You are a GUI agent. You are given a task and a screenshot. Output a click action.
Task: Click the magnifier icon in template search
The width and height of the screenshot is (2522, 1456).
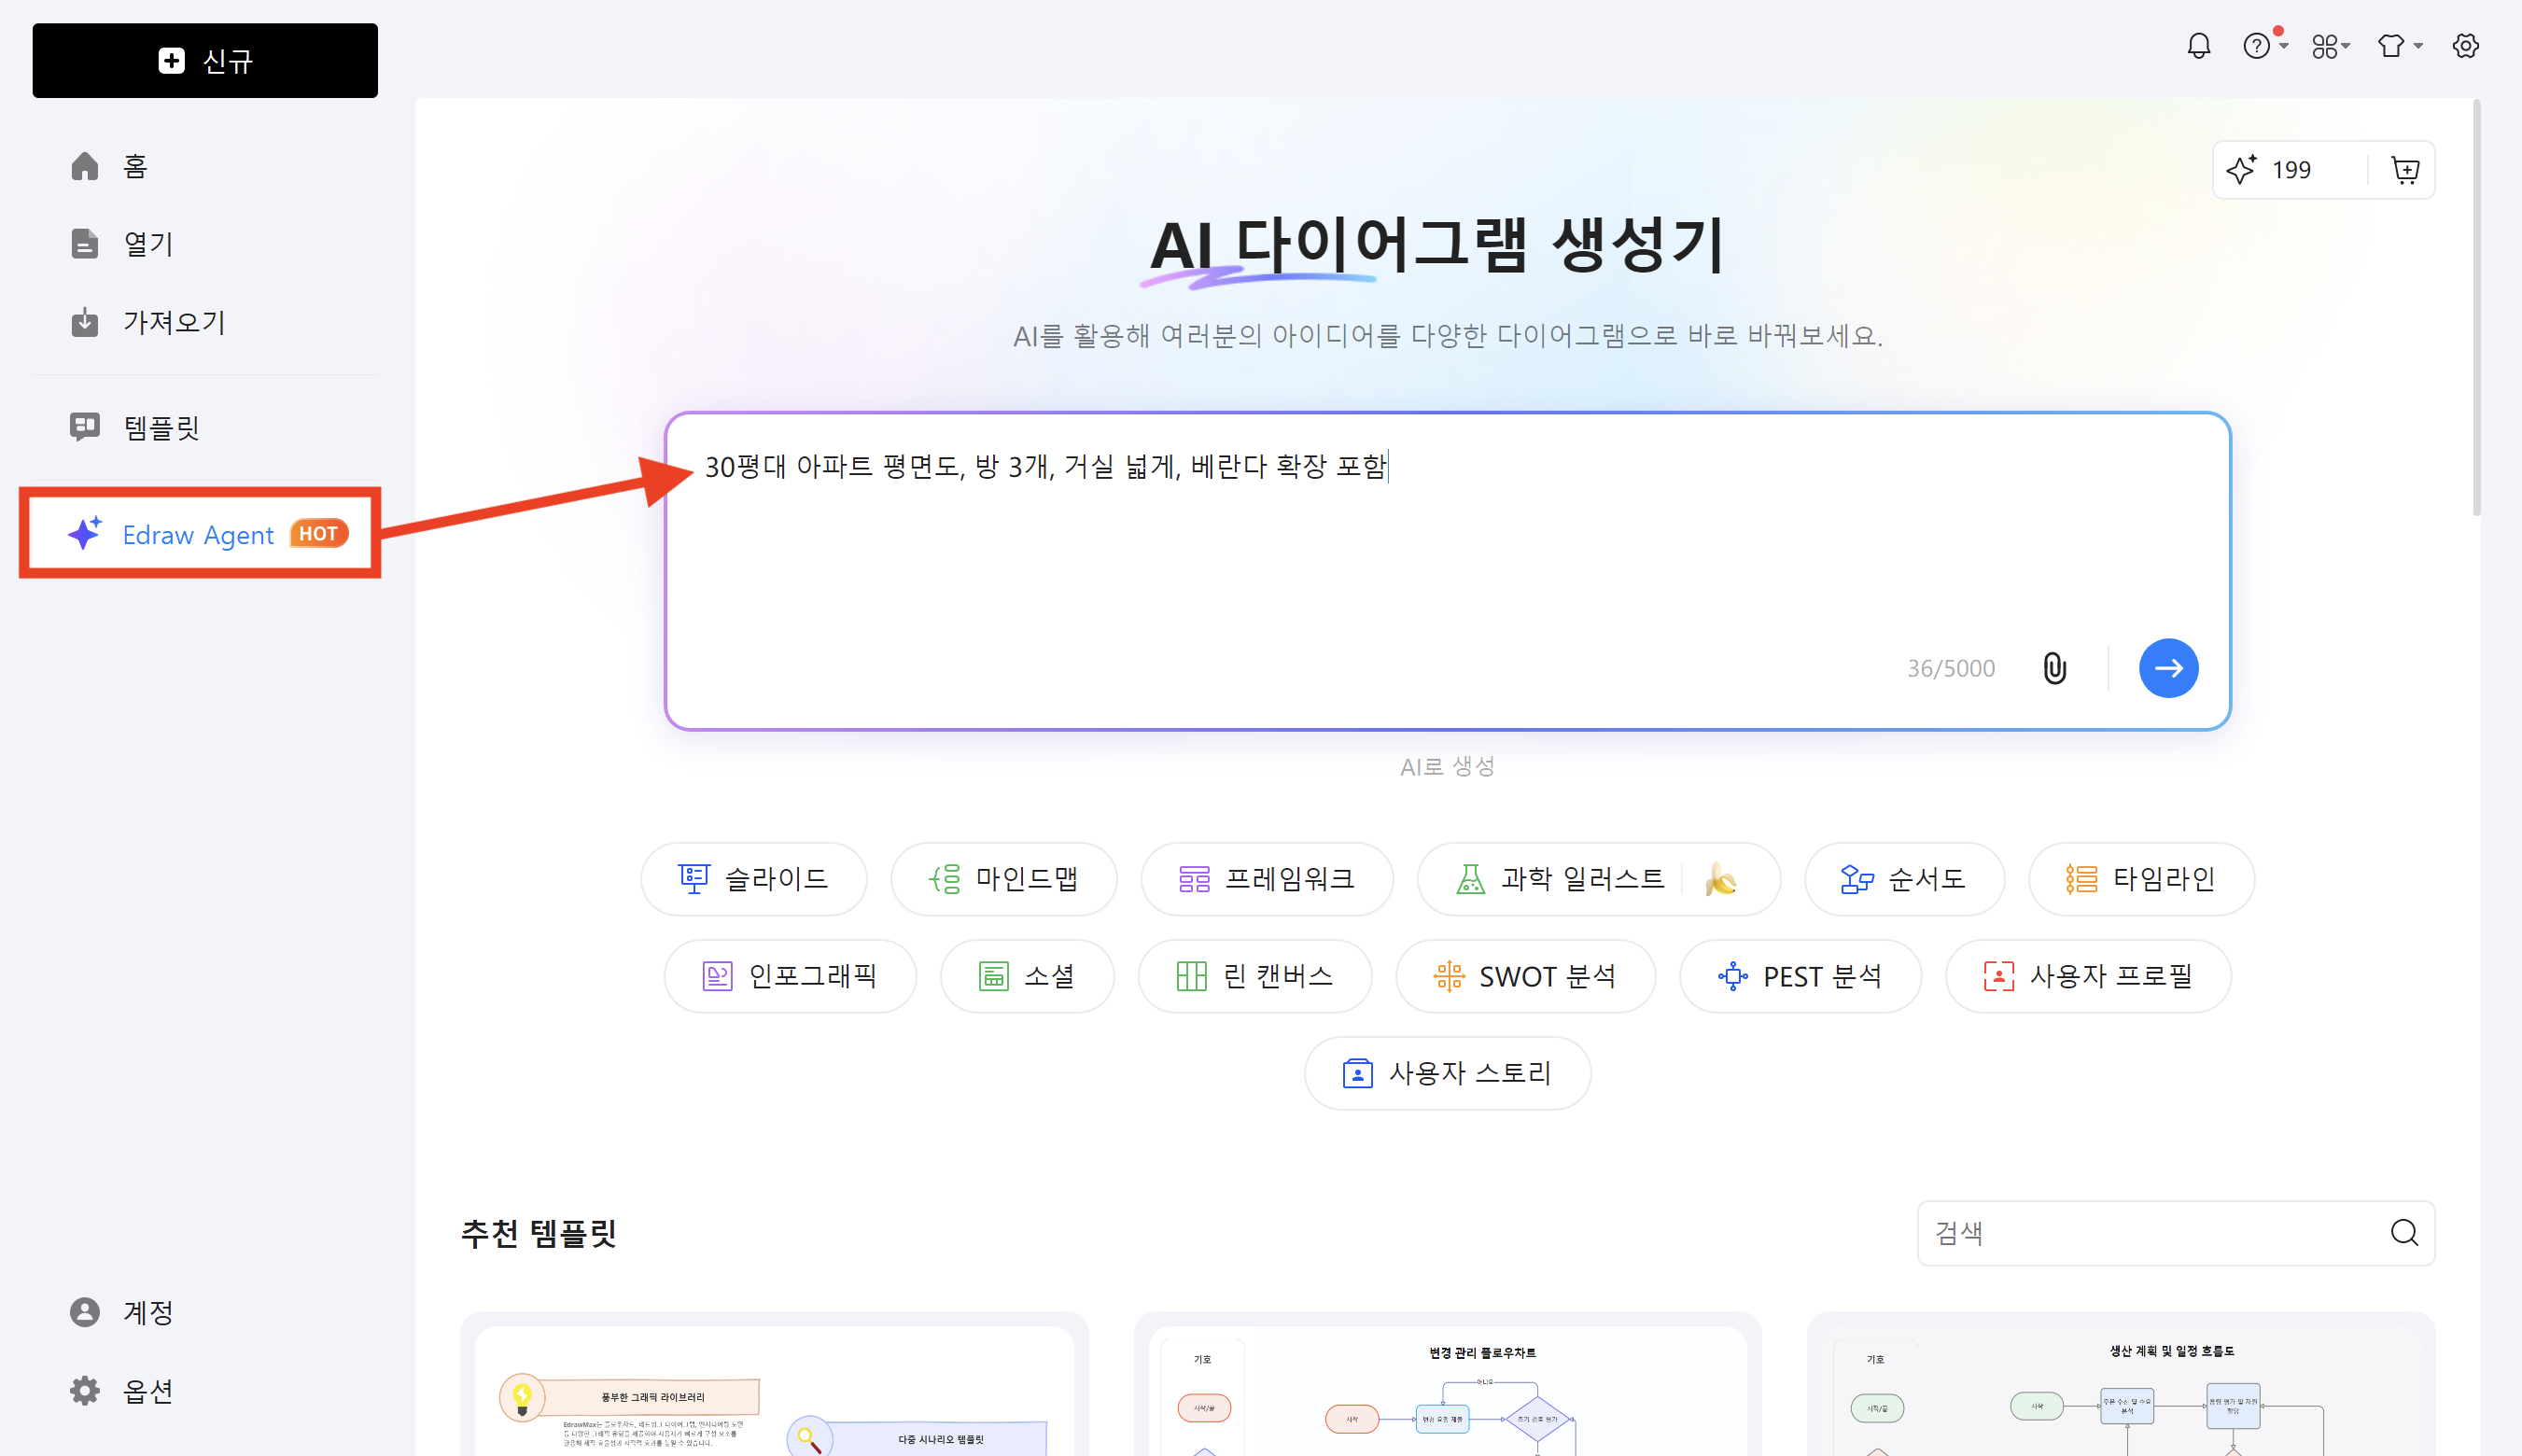2404,1233
